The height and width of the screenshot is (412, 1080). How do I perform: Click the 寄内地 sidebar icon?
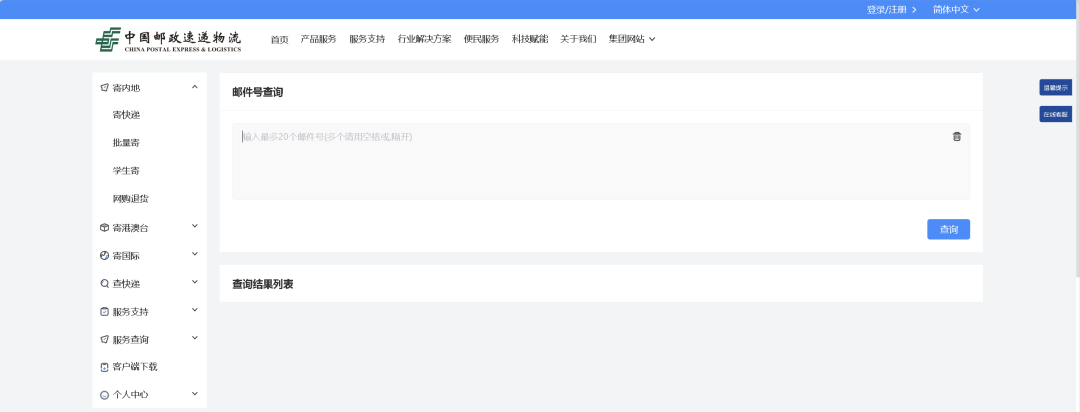[105, 87]
